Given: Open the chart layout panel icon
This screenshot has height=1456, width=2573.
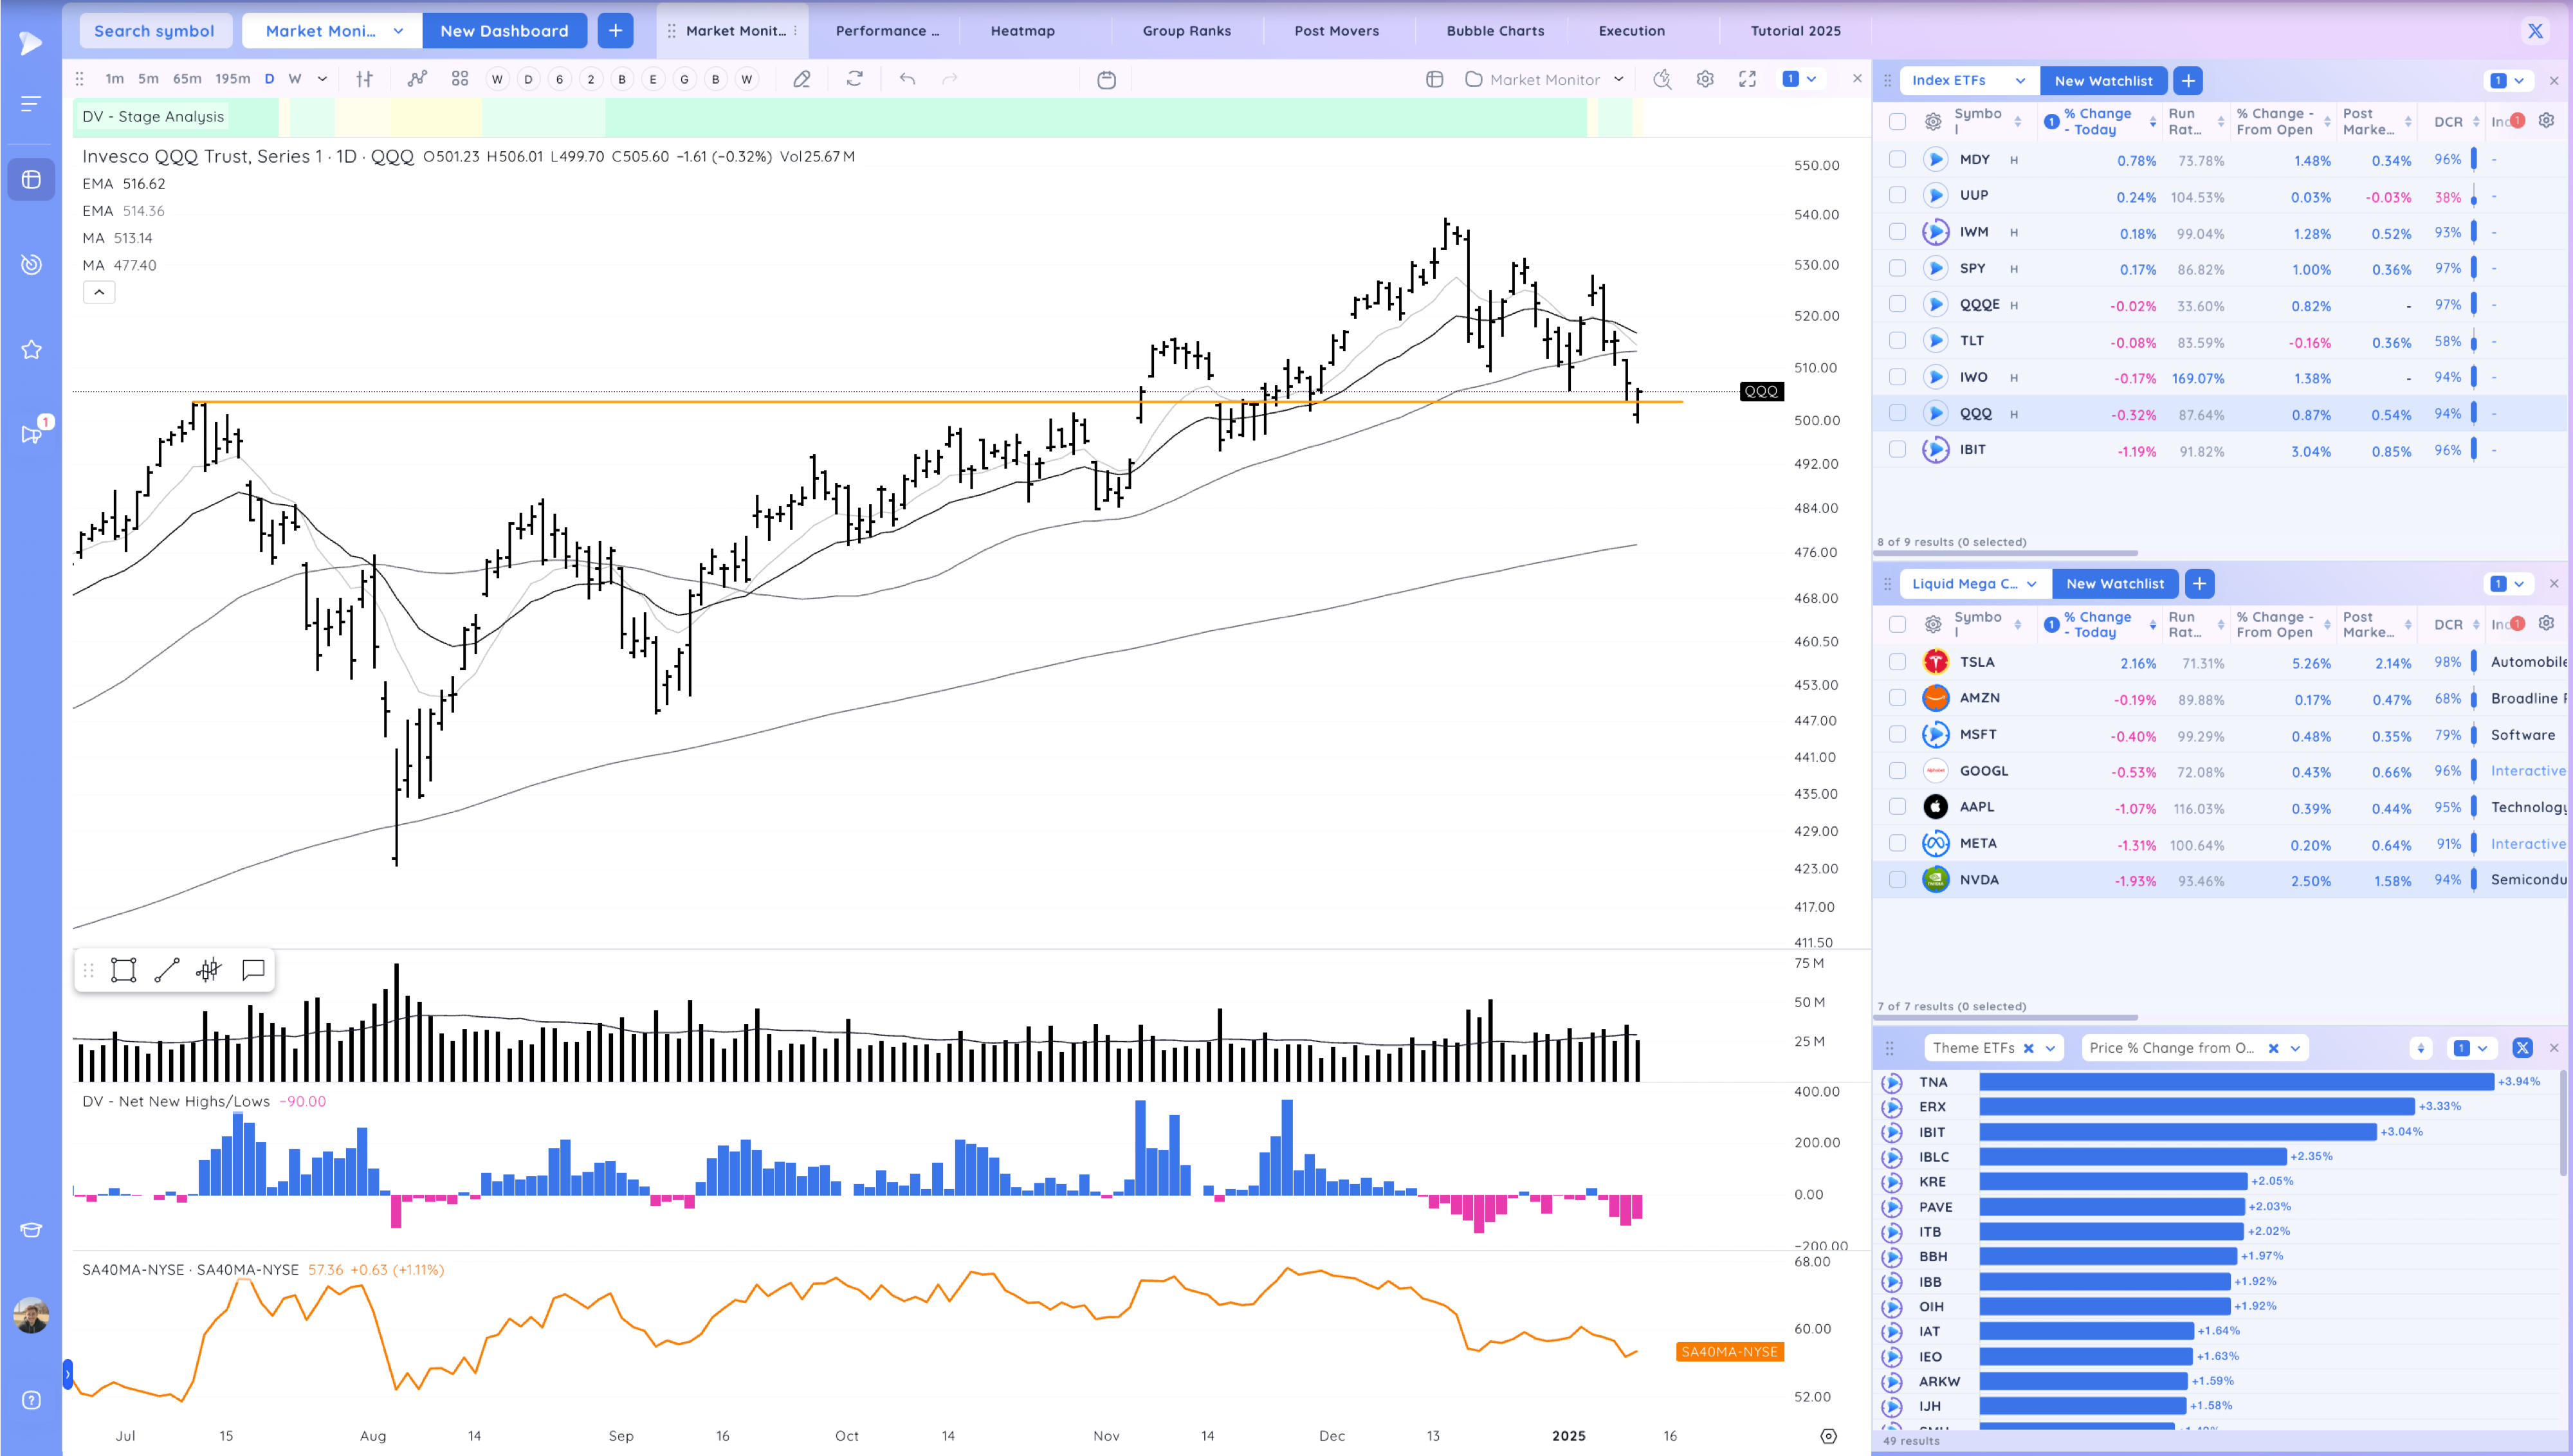Looking at the screenshot, I should coord(1434,79).
